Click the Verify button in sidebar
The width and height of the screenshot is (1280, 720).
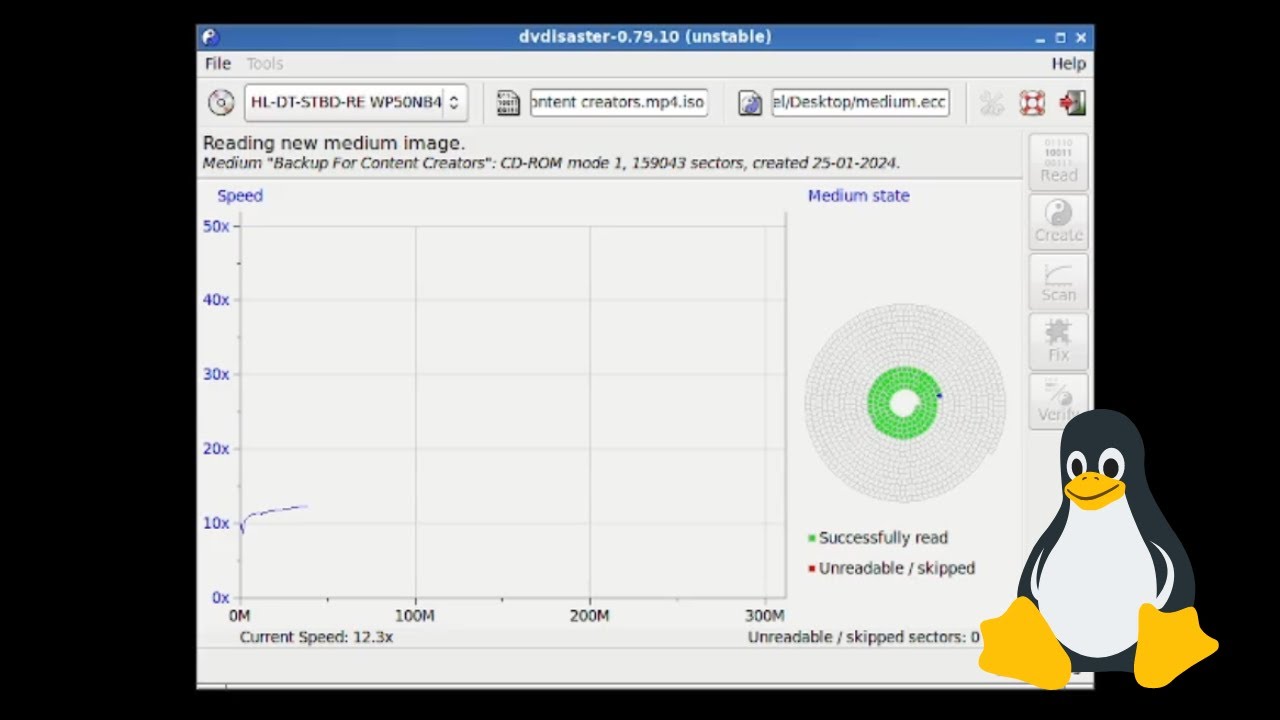(x=1059, y=402)
